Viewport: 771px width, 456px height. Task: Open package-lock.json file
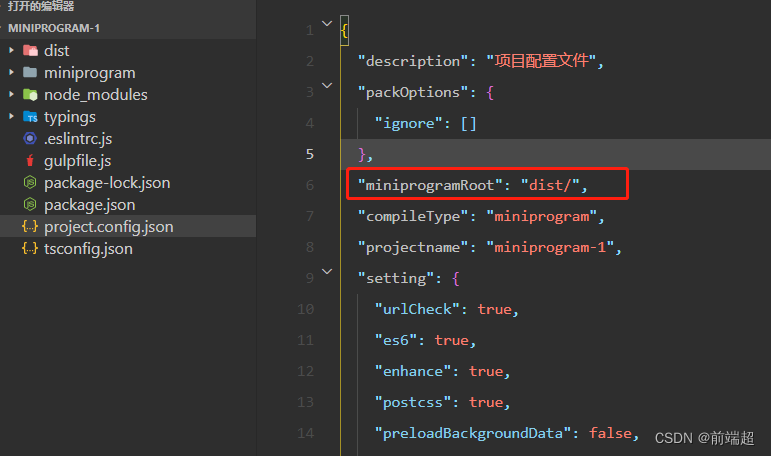click(x=107, y=183)
